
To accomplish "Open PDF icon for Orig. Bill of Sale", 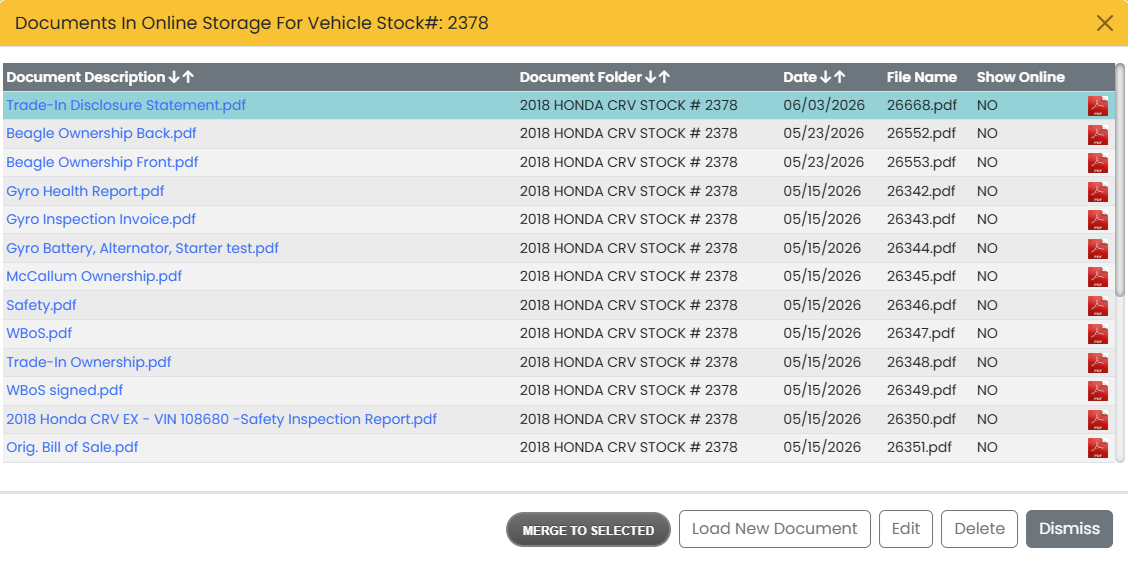I will coord(1097,448).
